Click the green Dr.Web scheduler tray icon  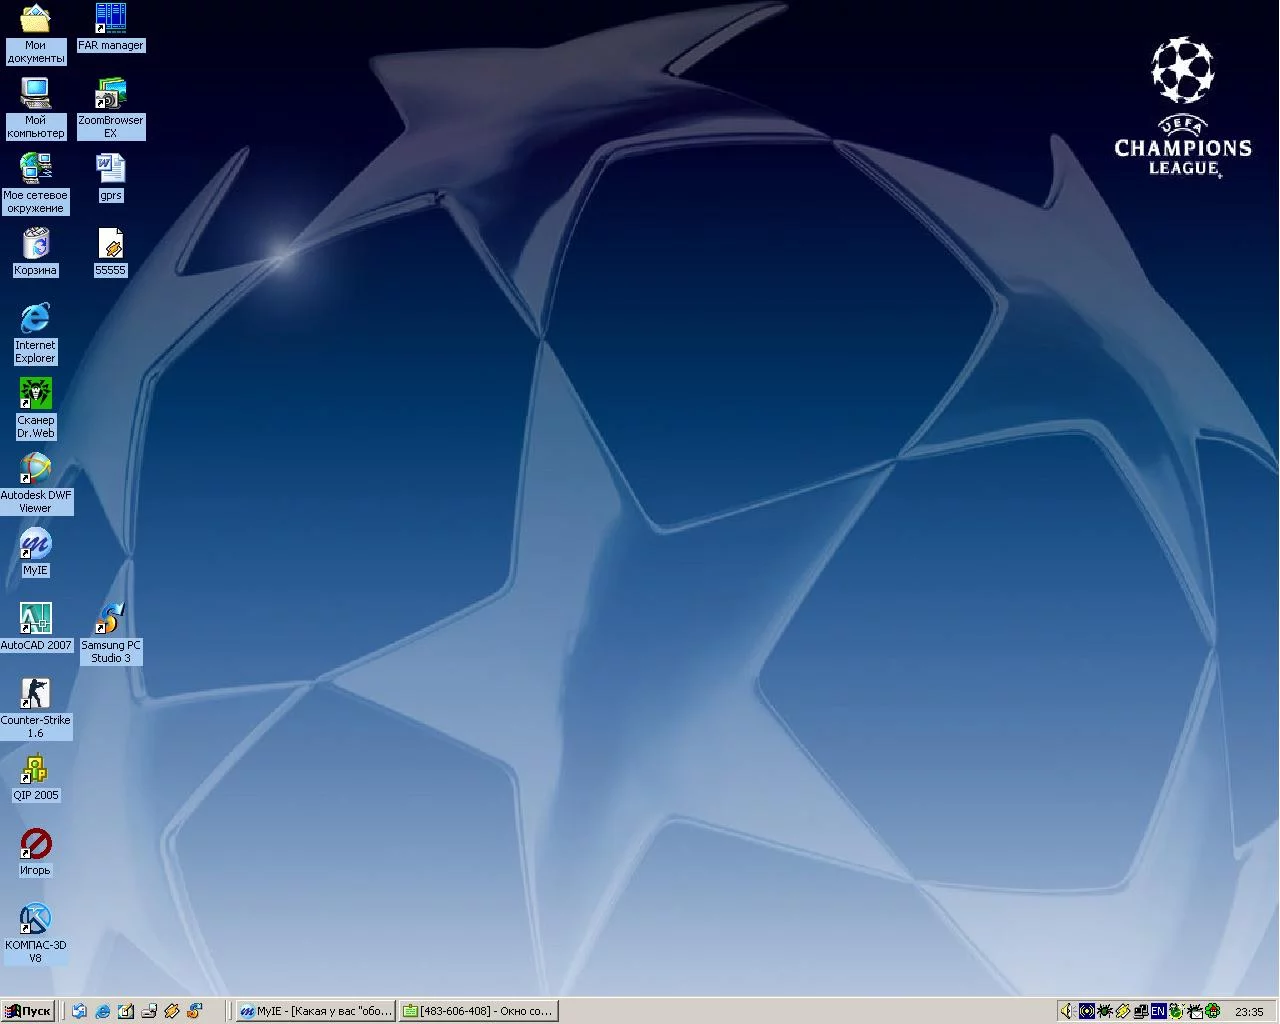tap(1176, 1011)
